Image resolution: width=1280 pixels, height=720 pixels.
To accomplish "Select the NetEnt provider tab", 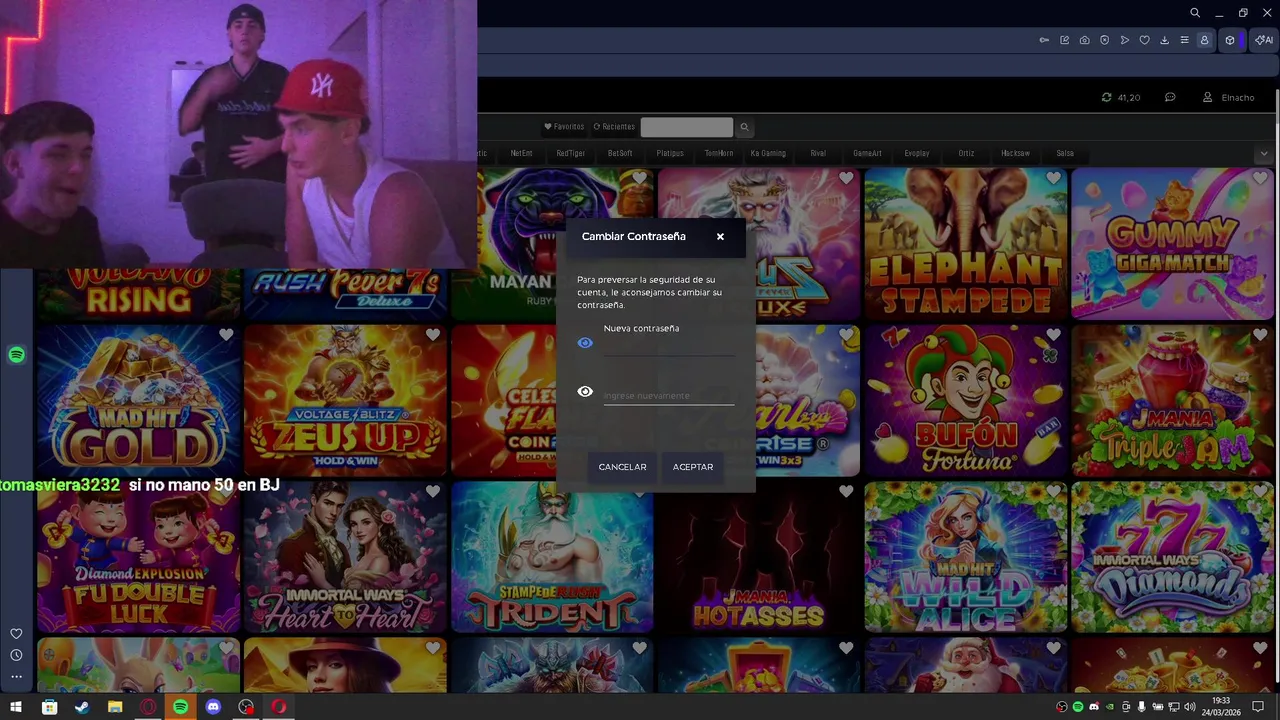I will point(521,153).
